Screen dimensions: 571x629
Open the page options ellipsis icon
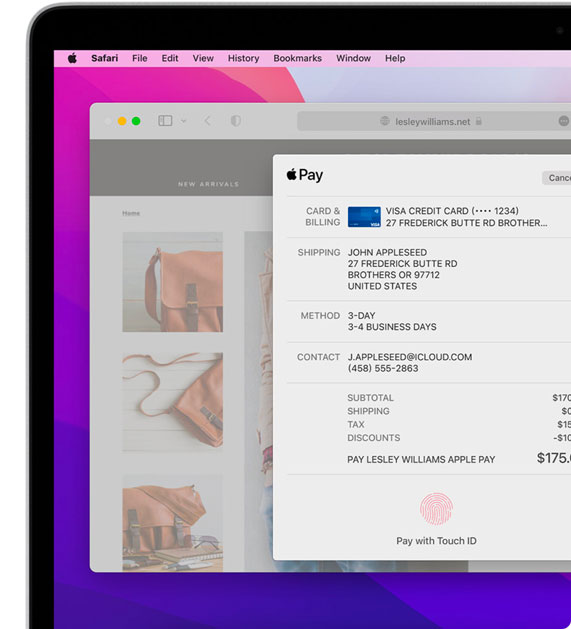click(x=563, y=121)
